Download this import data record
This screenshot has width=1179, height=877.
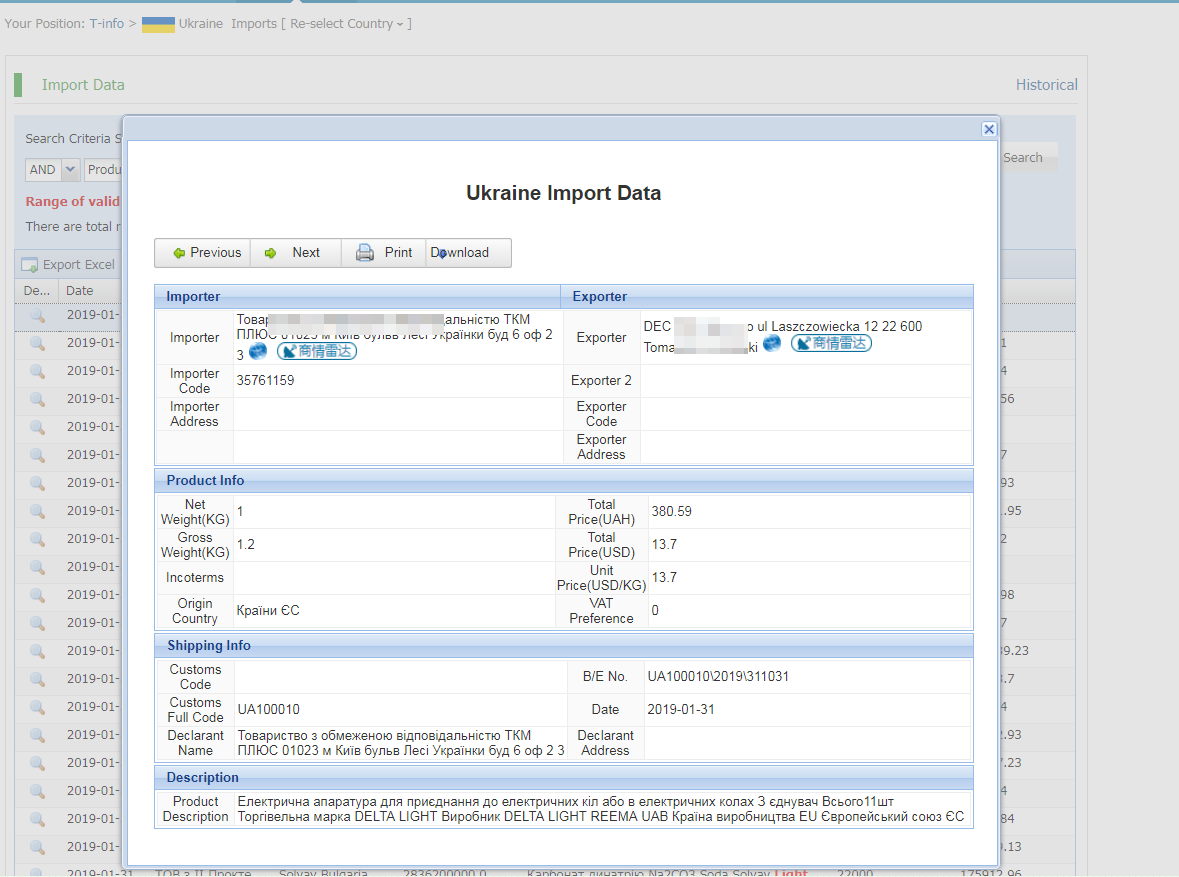[468, 253]
